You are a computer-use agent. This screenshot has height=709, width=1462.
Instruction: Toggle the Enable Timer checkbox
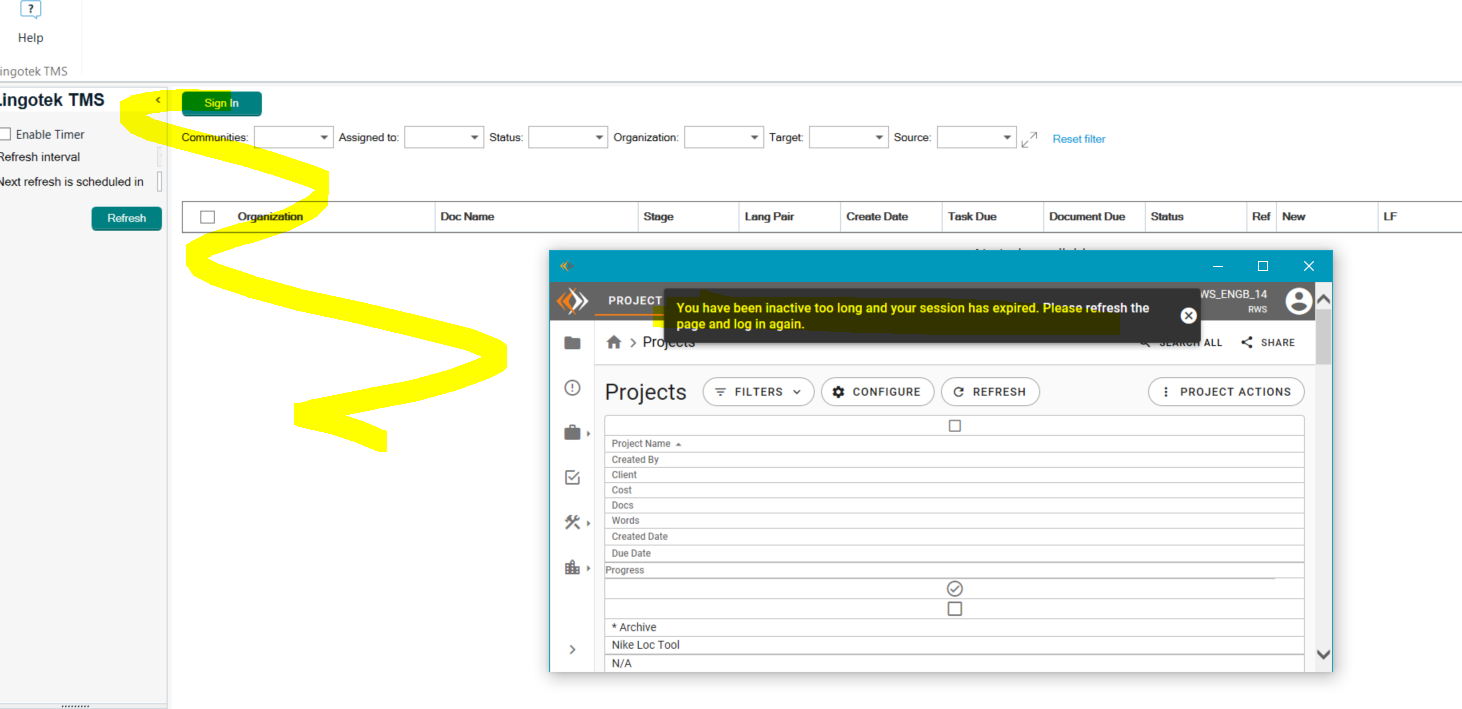(x=5, y=134)
